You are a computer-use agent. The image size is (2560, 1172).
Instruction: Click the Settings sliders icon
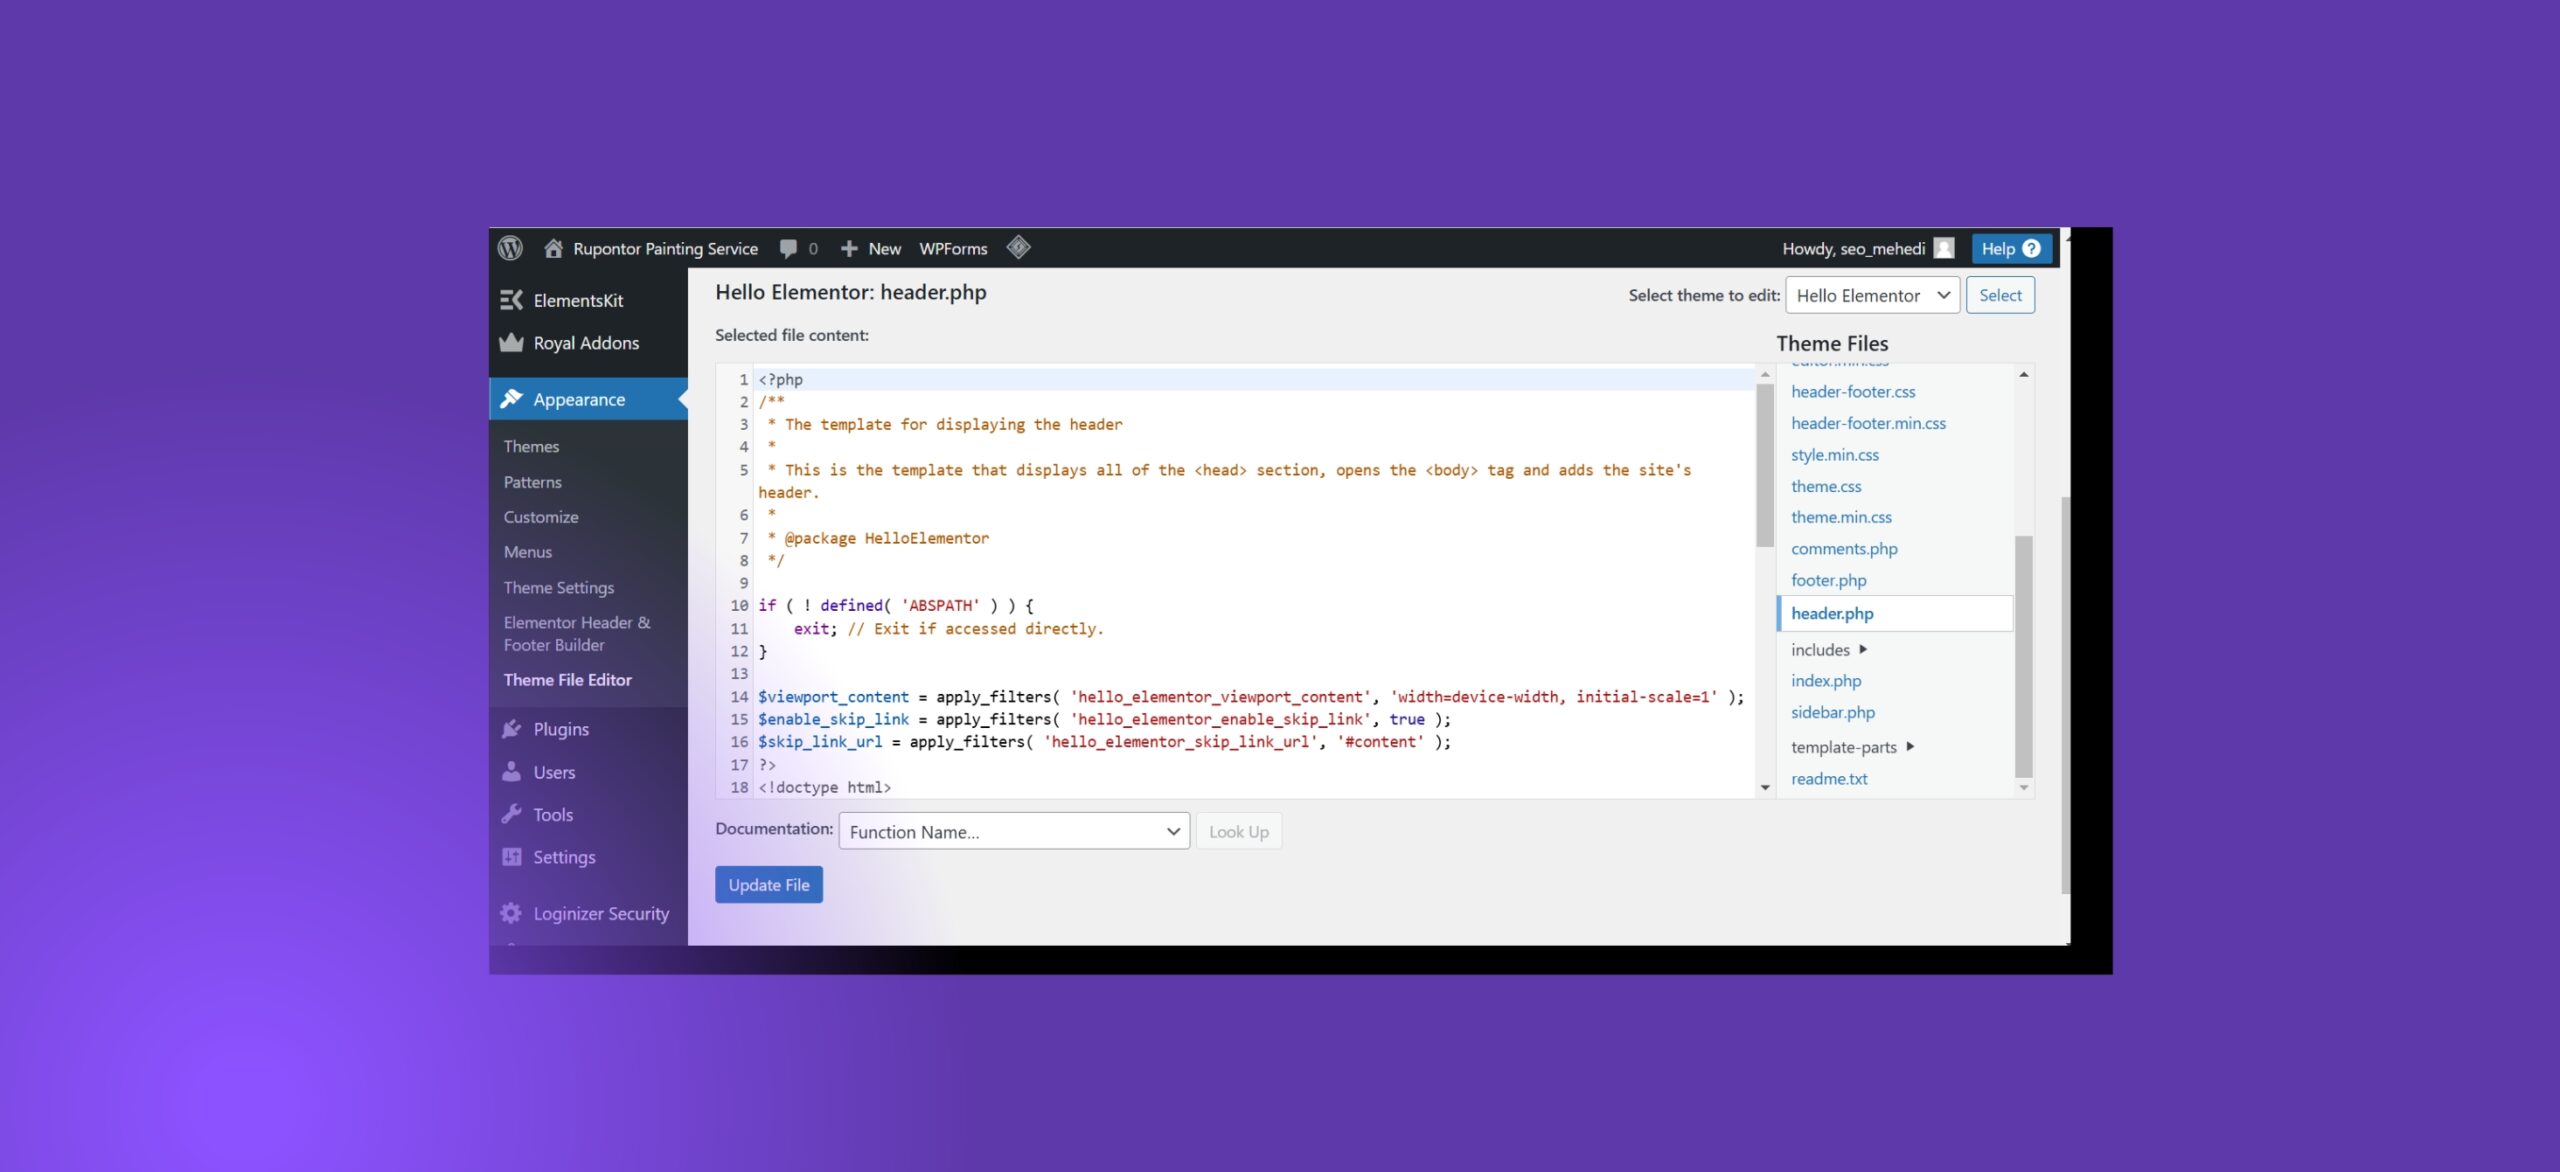(x=511, y=857)
